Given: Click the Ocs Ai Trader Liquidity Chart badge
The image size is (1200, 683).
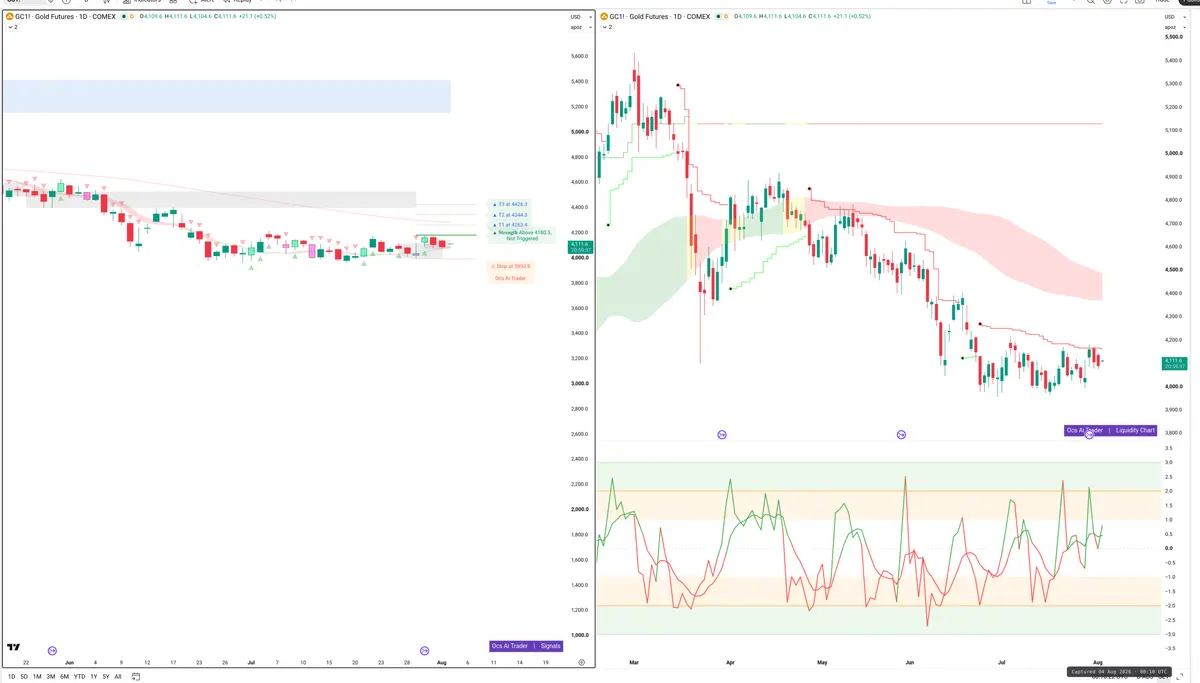Looking at the screenshot, I should coord(1111,430).
